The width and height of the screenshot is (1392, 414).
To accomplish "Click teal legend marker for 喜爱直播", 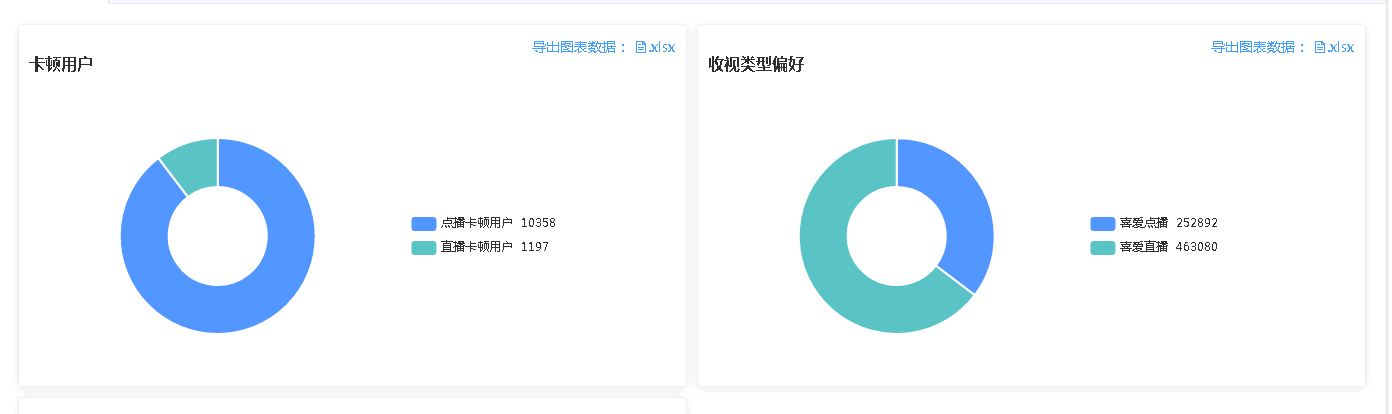I will click(x=1102, y=247).
